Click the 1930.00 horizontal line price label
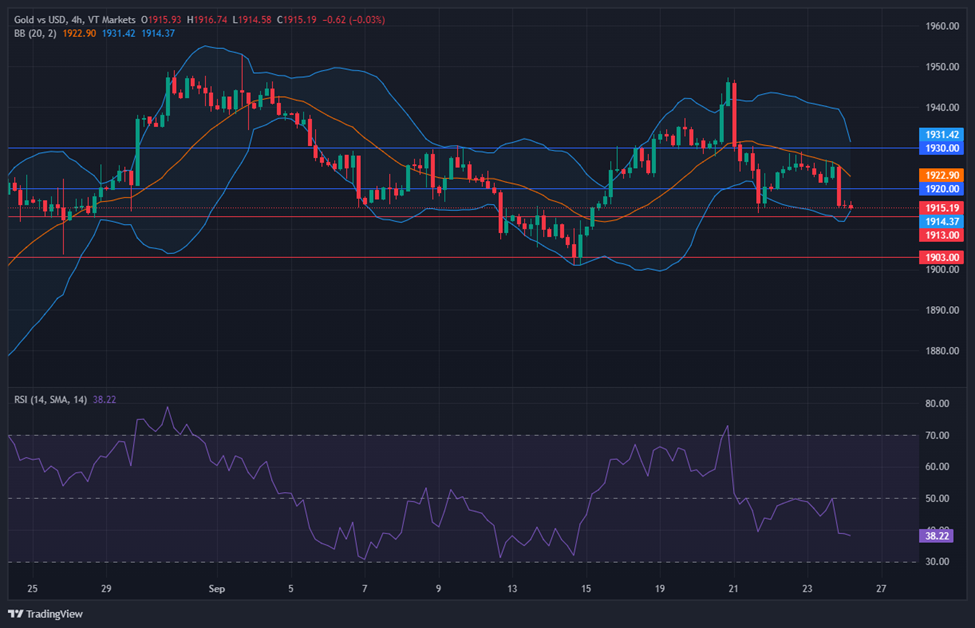 pos(941,148)
